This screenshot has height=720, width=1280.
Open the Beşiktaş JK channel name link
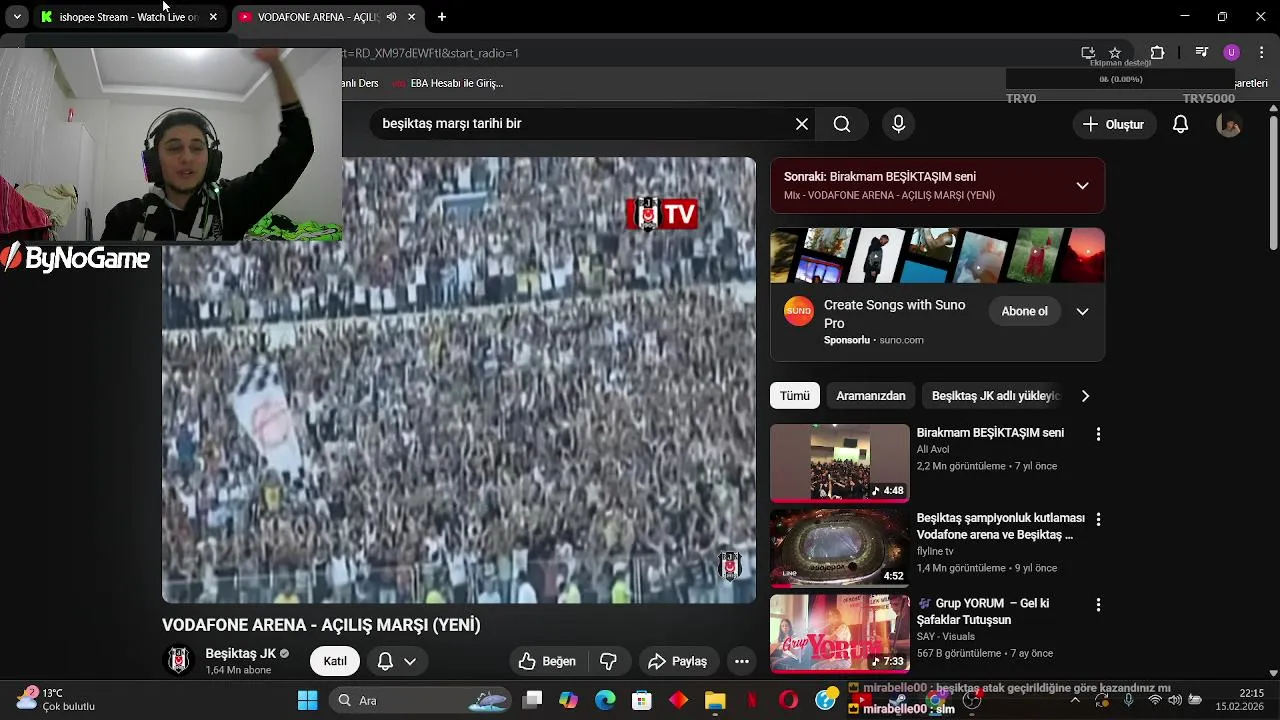click(241, 653)
